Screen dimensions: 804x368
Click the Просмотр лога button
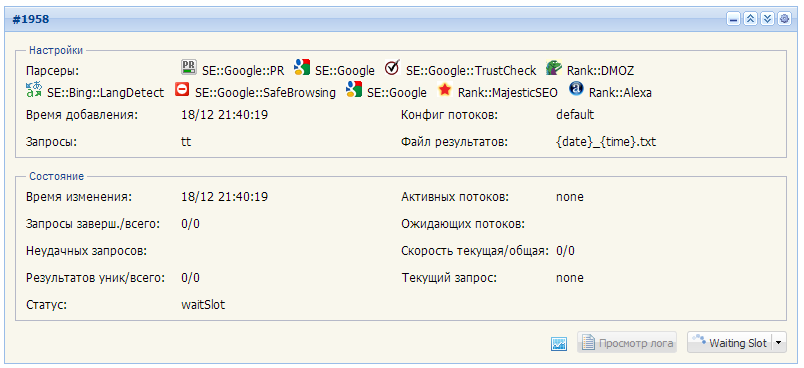(x=627, y=342)
